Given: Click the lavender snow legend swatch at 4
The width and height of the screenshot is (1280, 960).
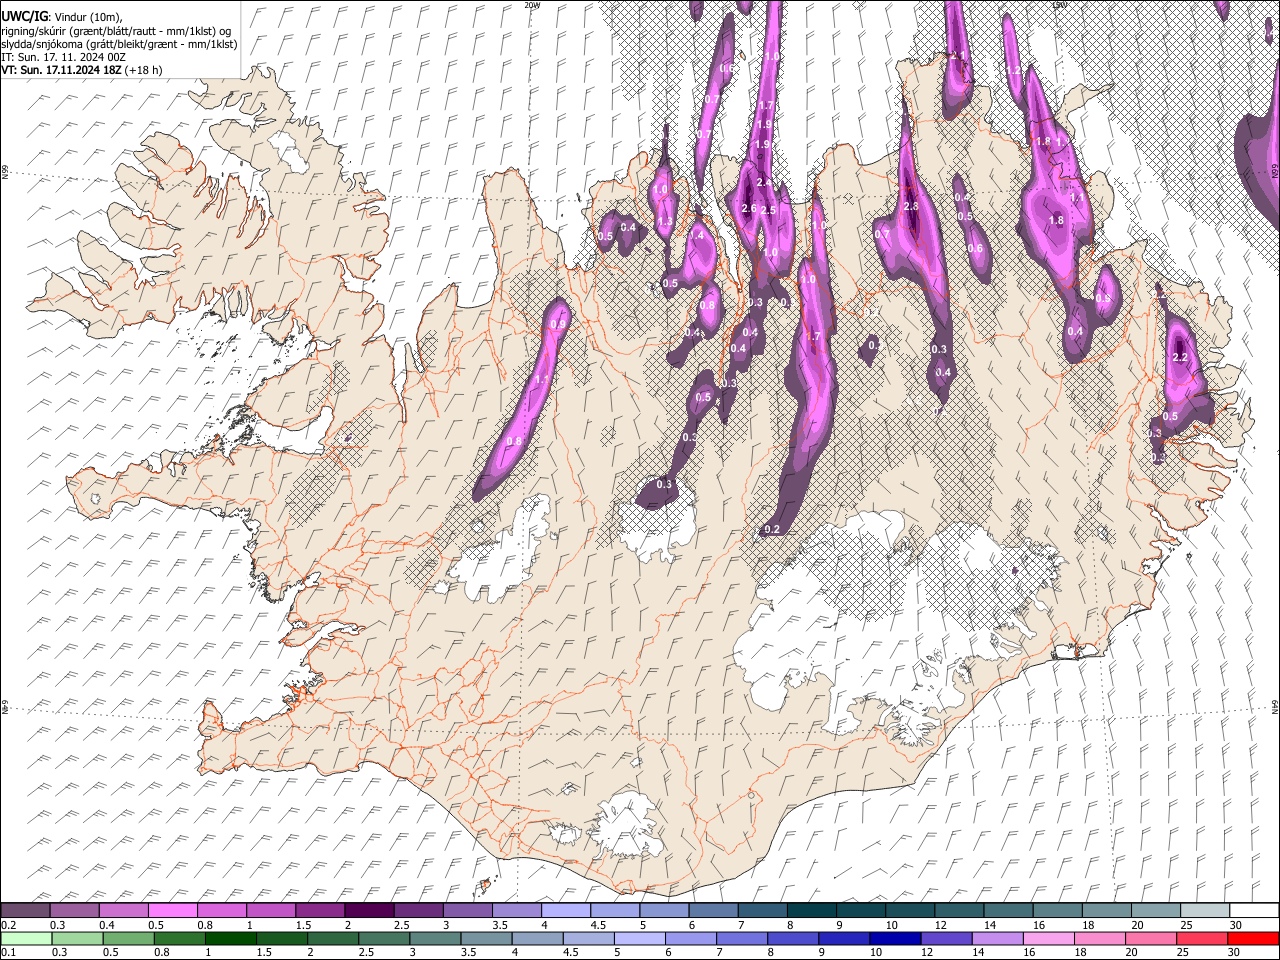Looking at the screenshot, I should pyautogui.click(x=567, y=911).
